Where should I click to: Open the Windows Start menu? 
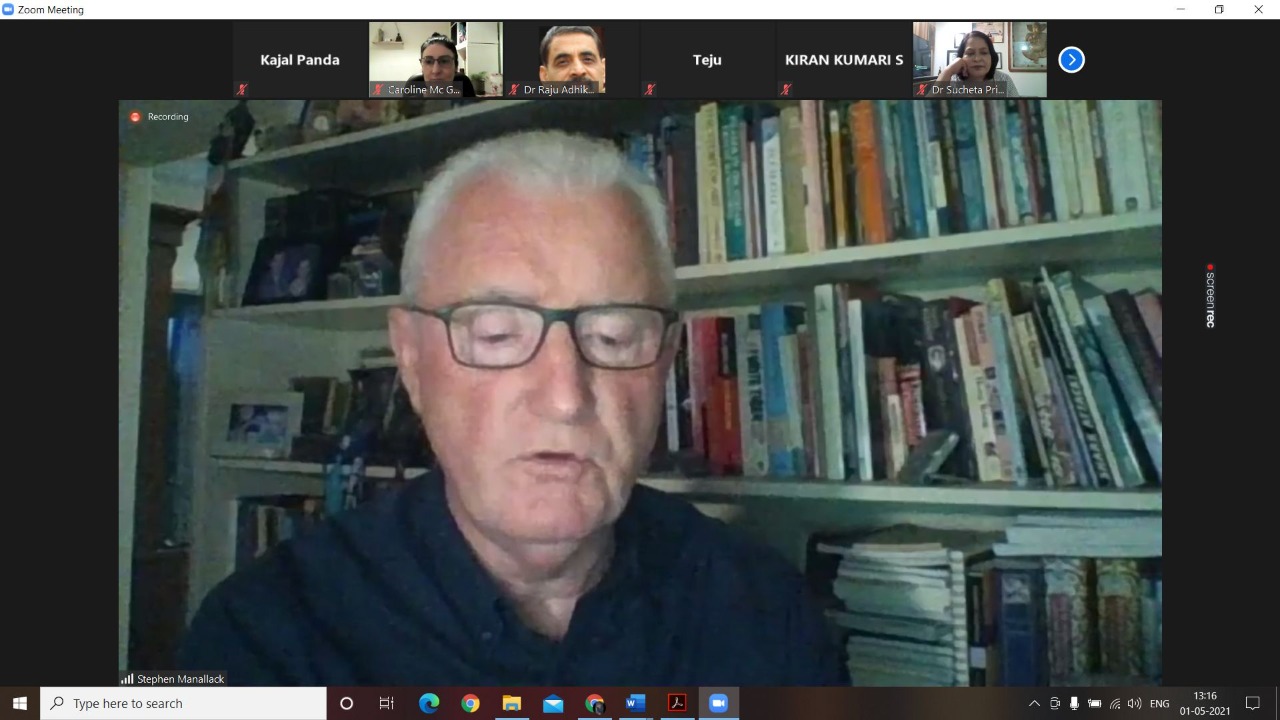20,703
